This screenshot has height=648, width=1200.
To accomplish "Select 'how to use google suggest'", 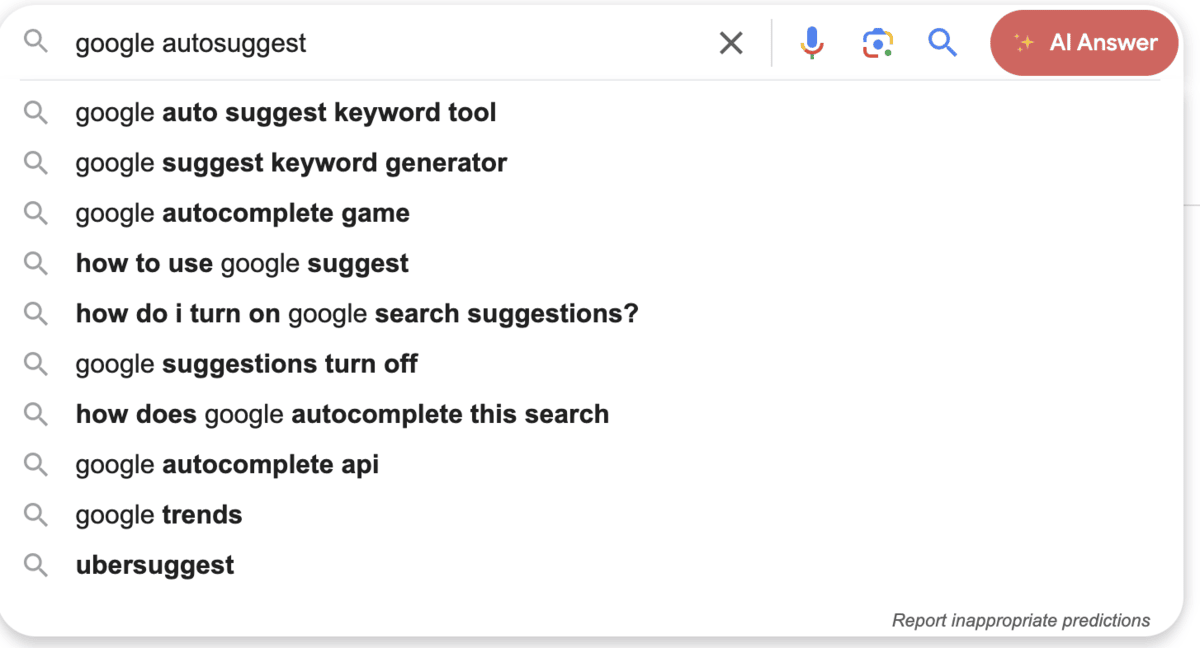I will pos(242,264).
